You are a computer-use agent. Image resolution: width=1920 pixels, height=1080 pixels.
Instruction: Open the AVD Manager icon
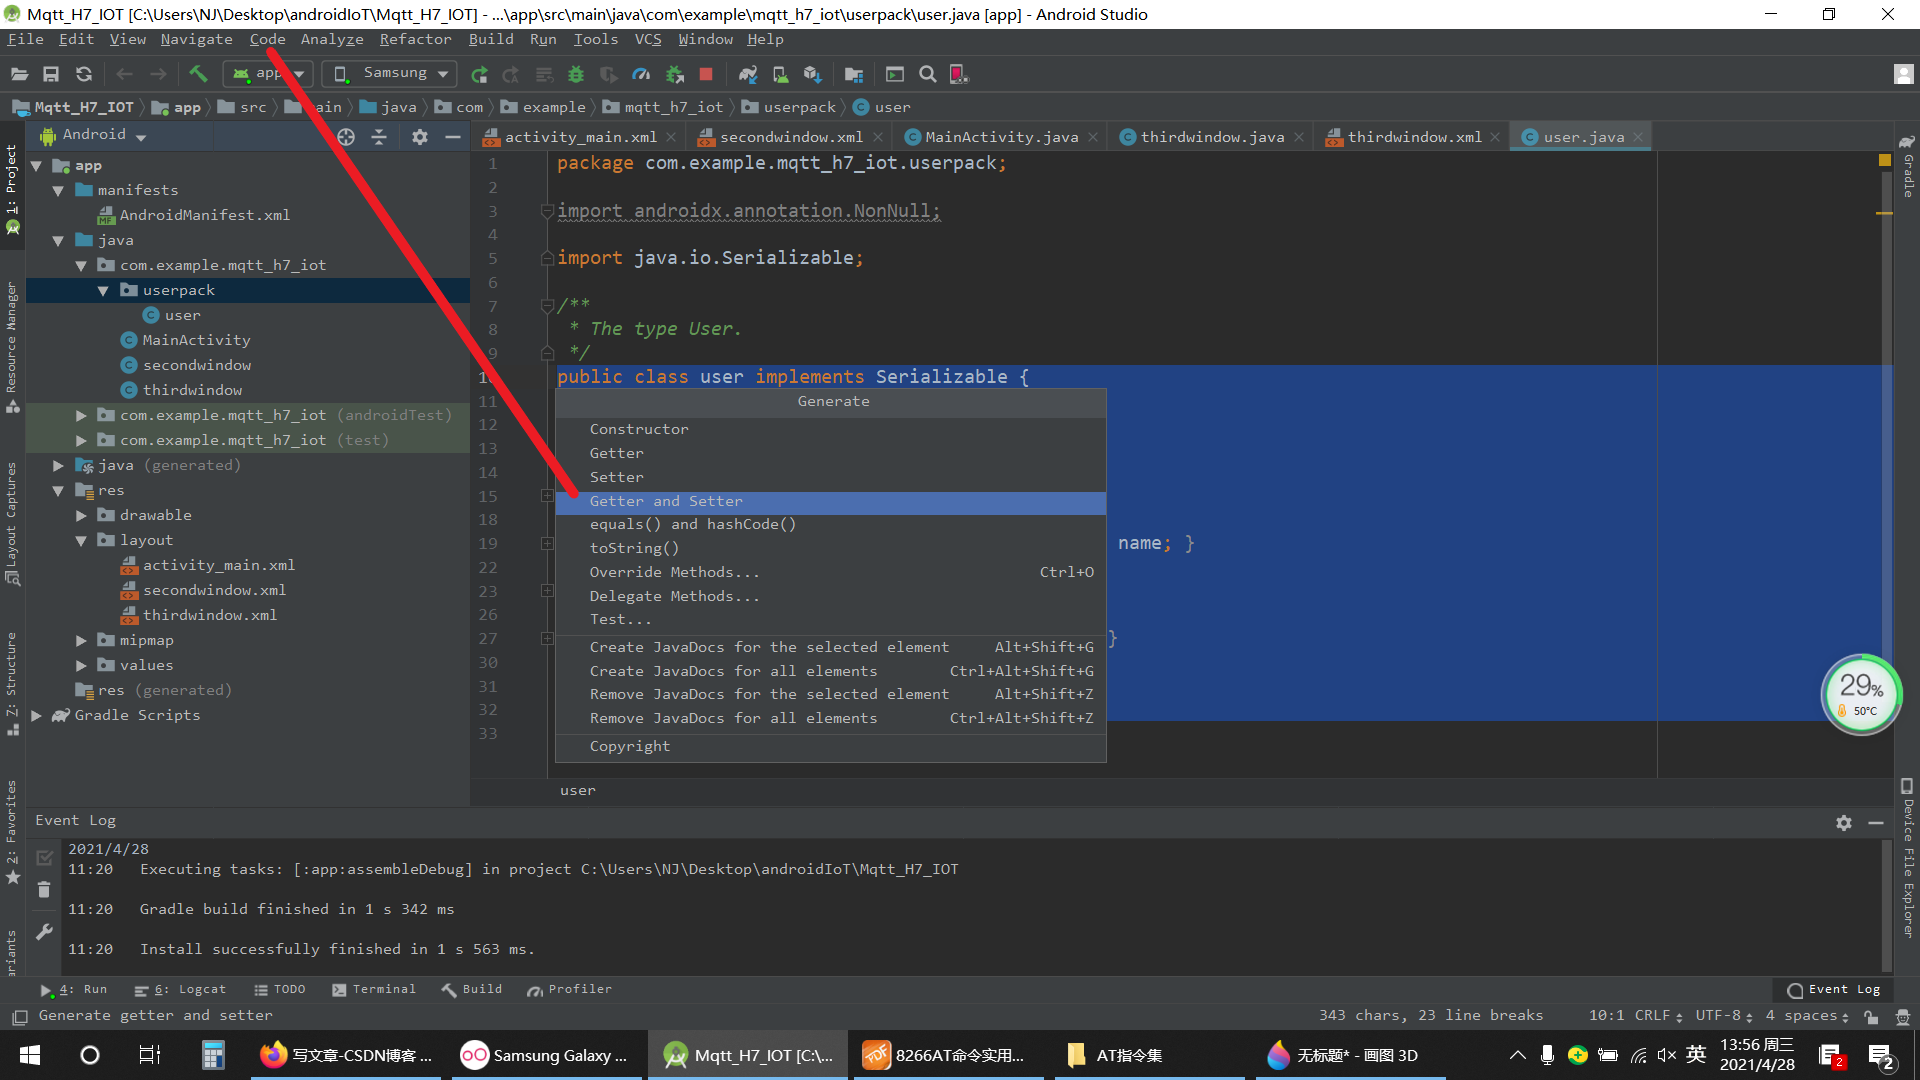[x=781, y=74]
